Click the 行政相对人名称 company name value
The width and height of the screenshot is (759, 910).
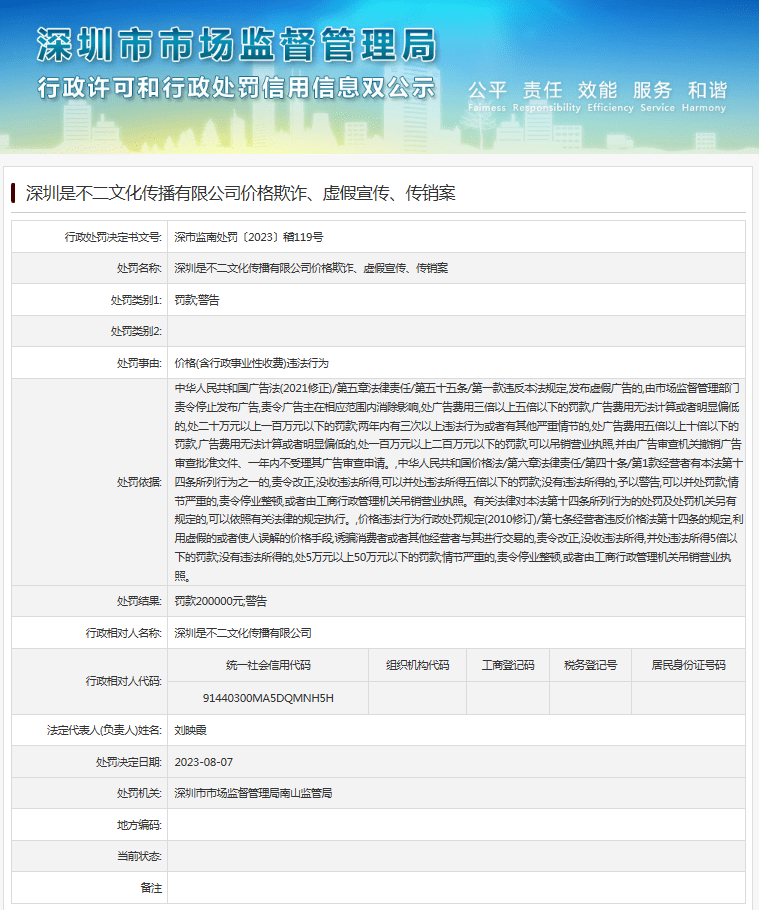coord(243,632)
